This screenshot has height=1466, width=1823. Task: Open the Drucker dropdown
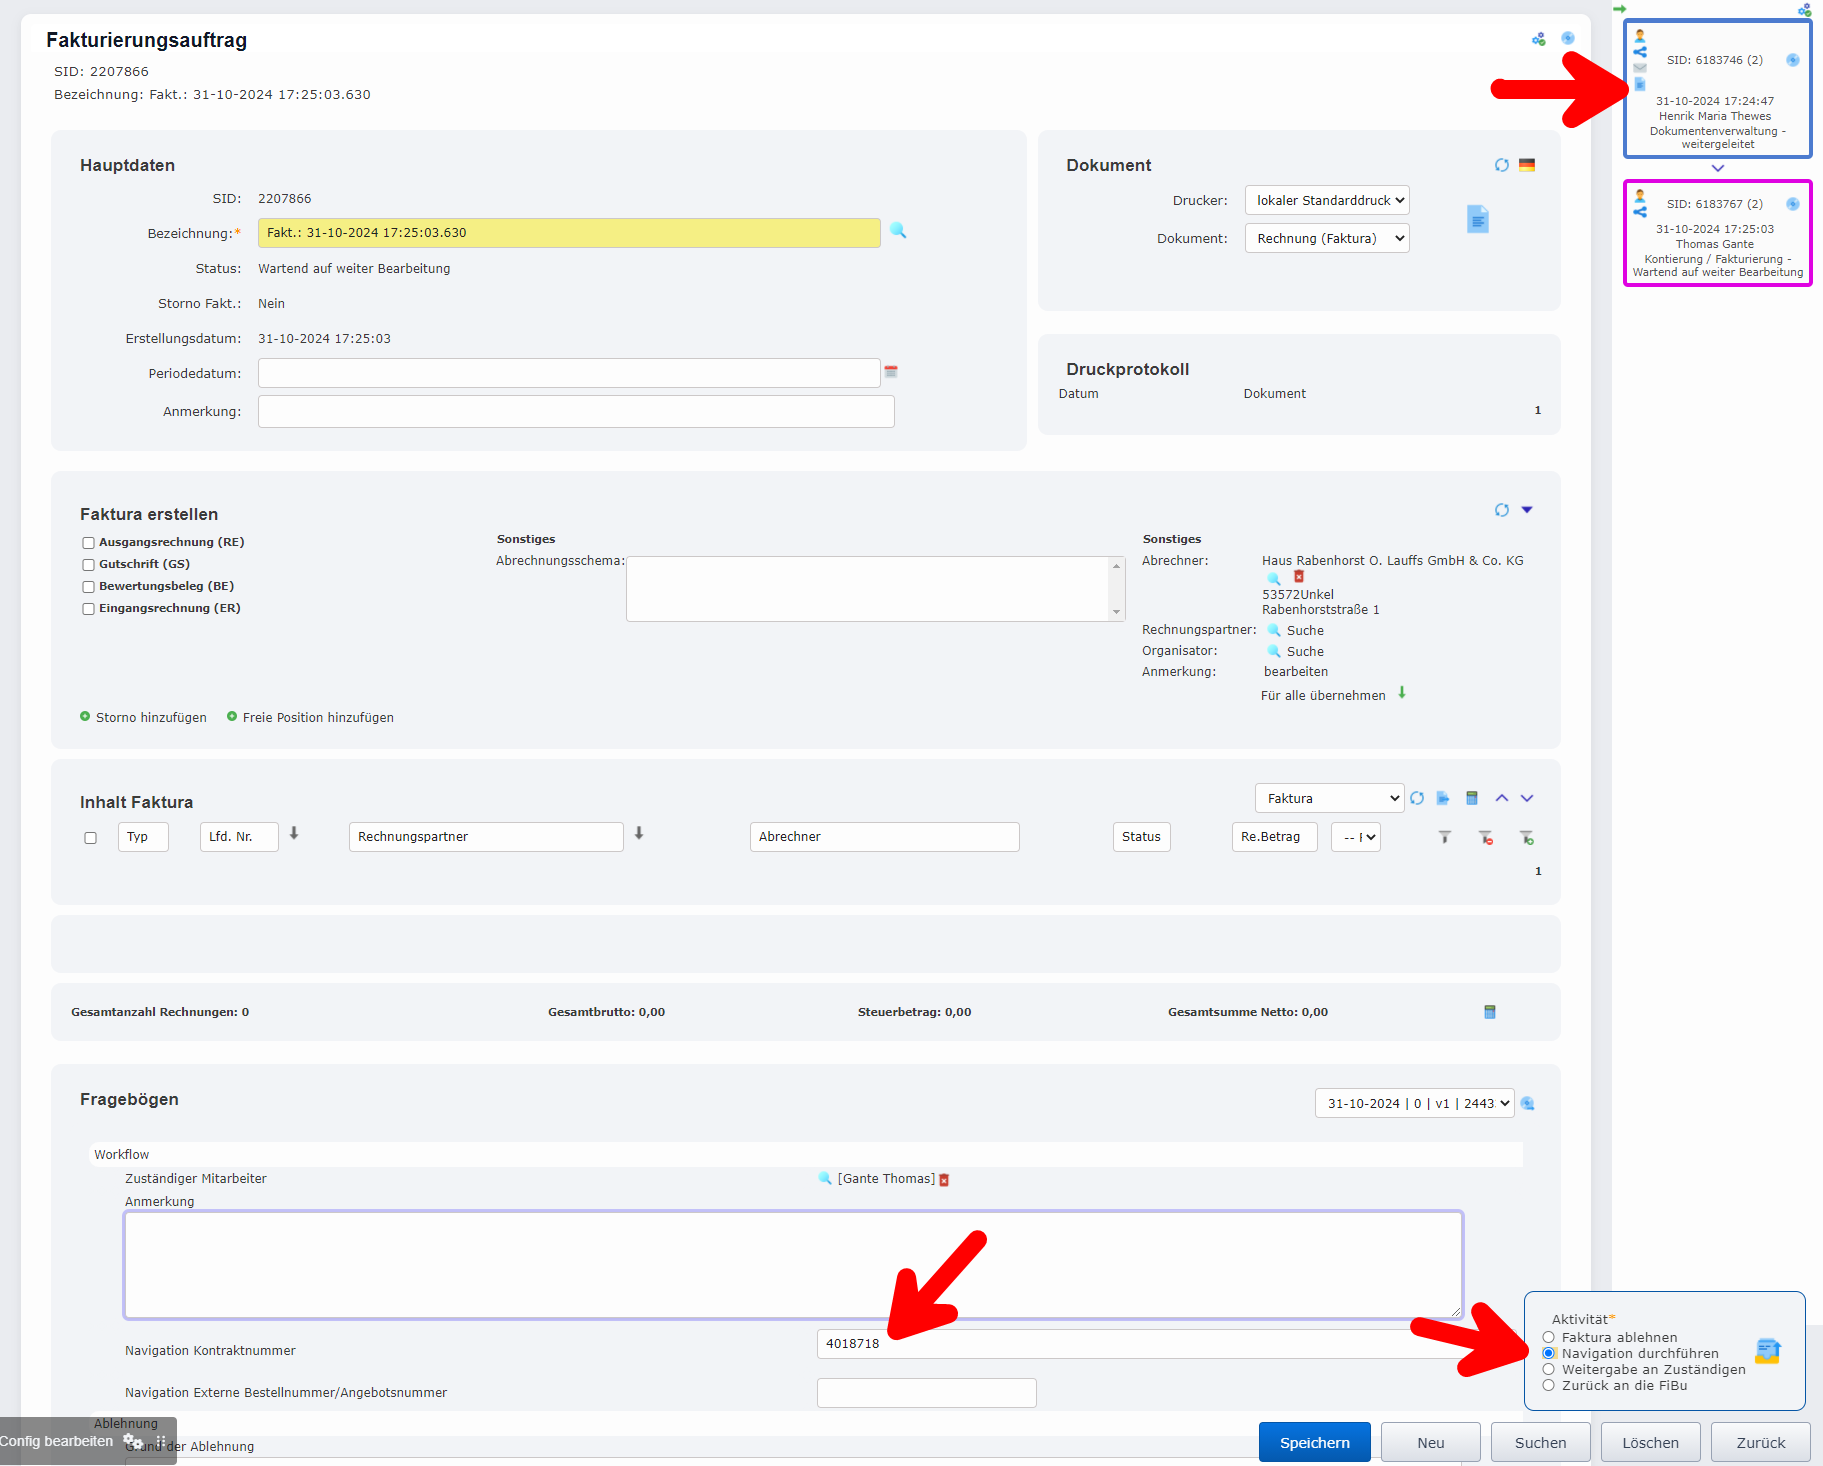tap(1326, 201)
